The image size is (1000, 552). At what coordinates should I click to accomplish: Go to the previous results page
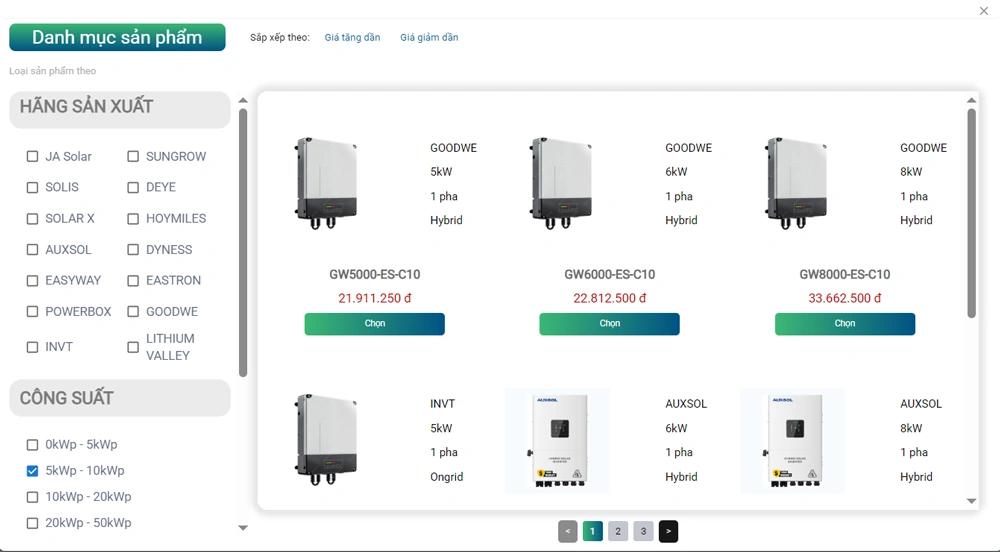(568, 532)
